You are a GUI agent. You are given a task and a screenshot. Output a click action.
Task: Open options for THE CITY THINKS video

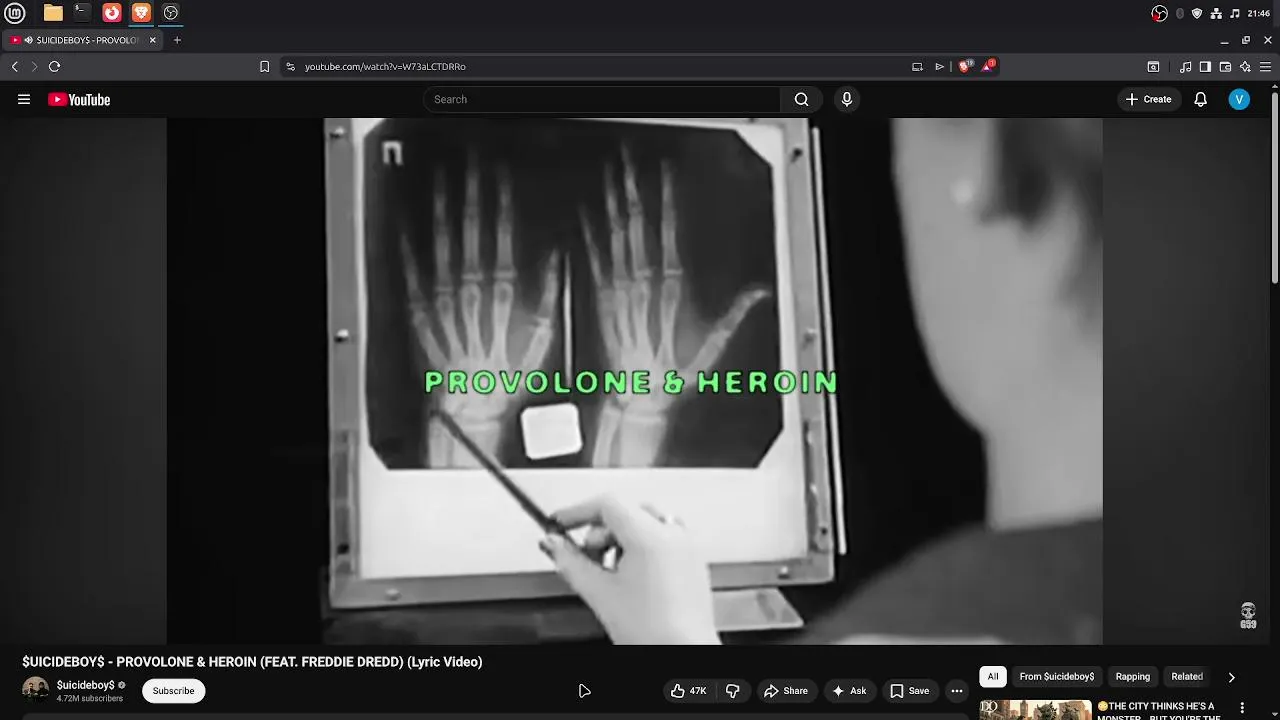tap(1243, 707)
